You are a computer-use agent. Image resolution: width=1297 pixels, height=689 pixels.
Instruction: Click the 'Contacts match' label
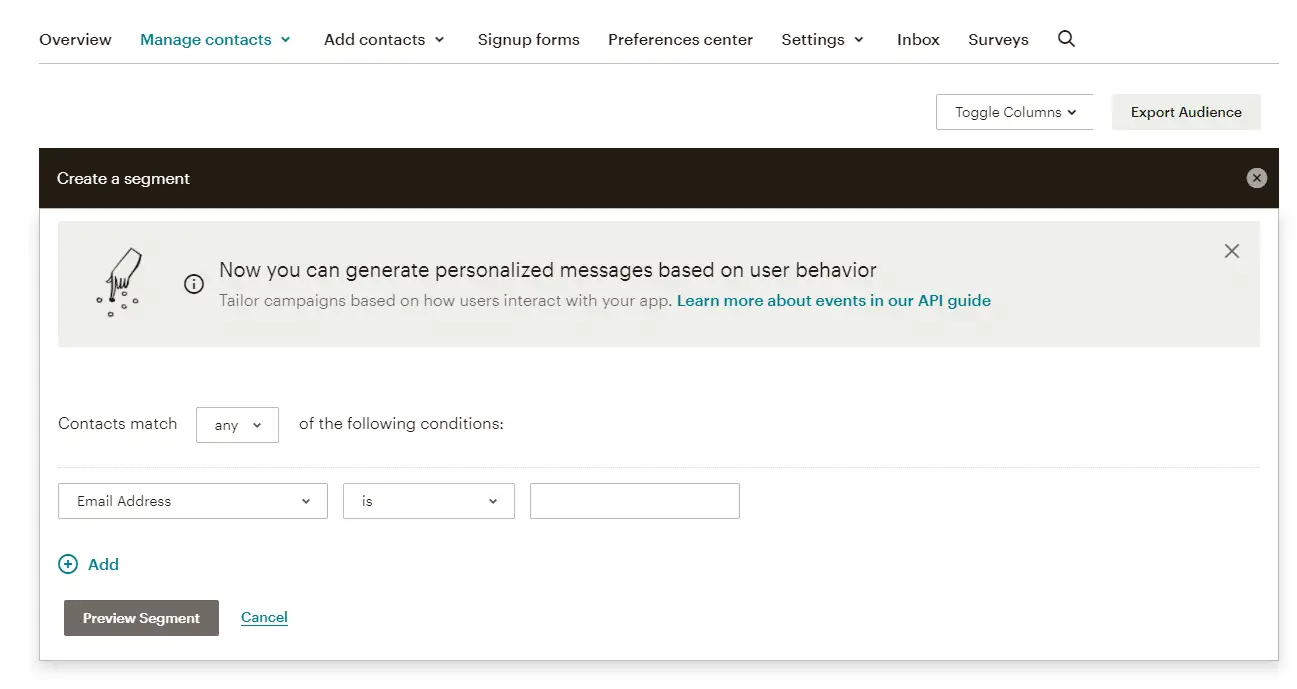click(x=118, y=423)
